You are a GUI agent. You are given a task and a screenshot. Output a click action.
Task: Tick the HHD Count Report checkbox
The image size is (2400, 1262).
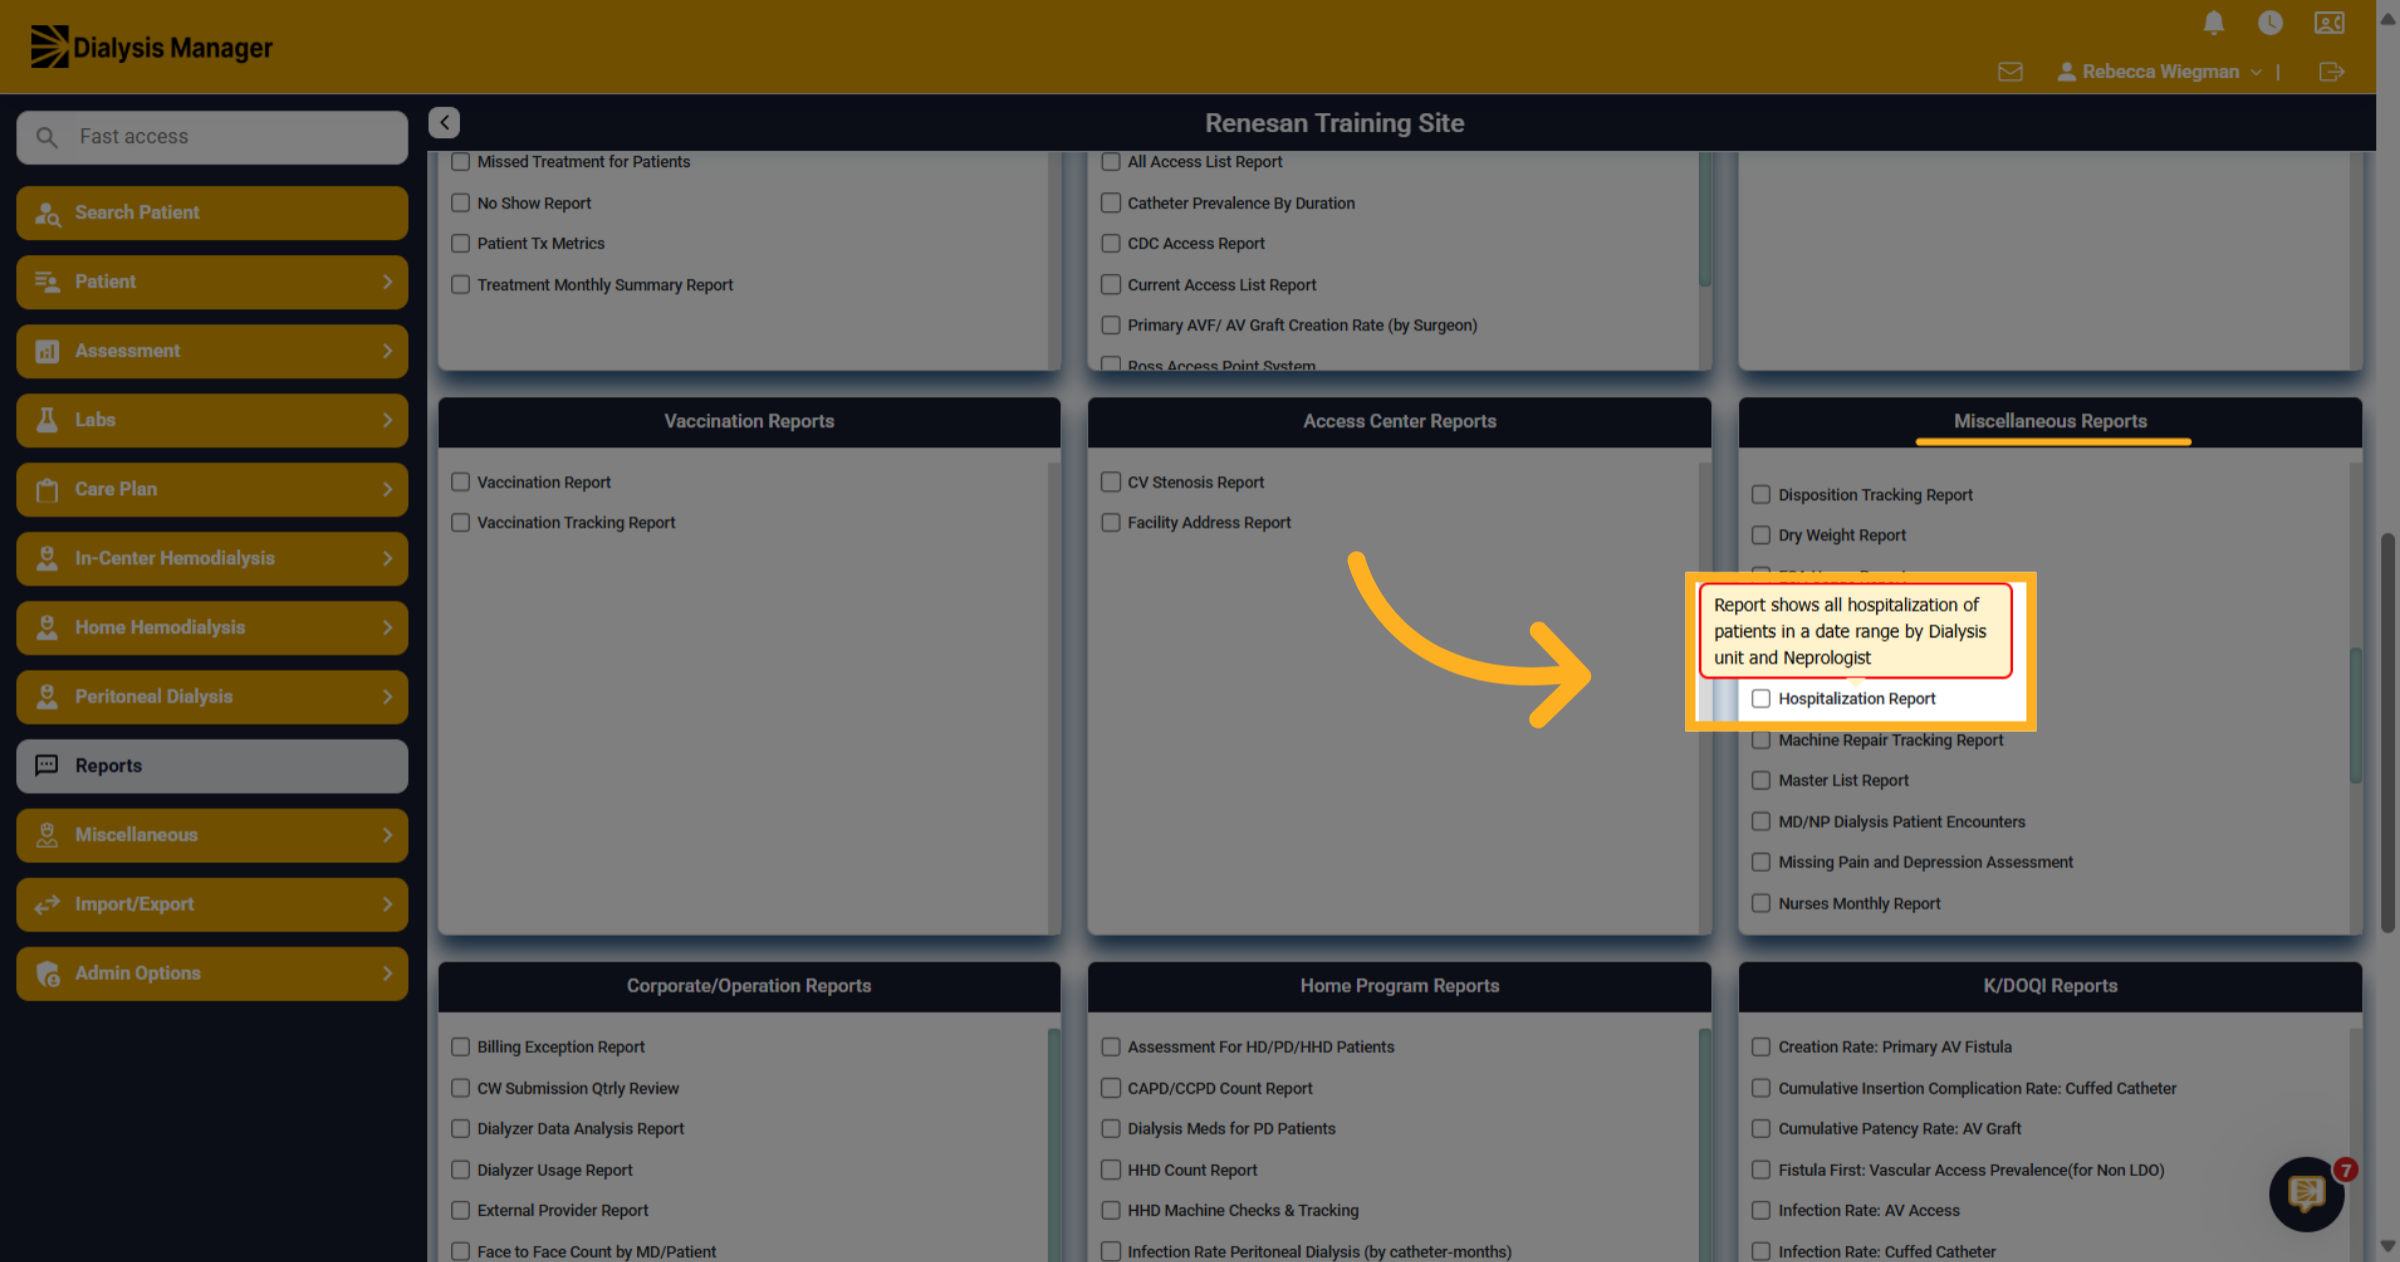click(x=1110, y=1170)
